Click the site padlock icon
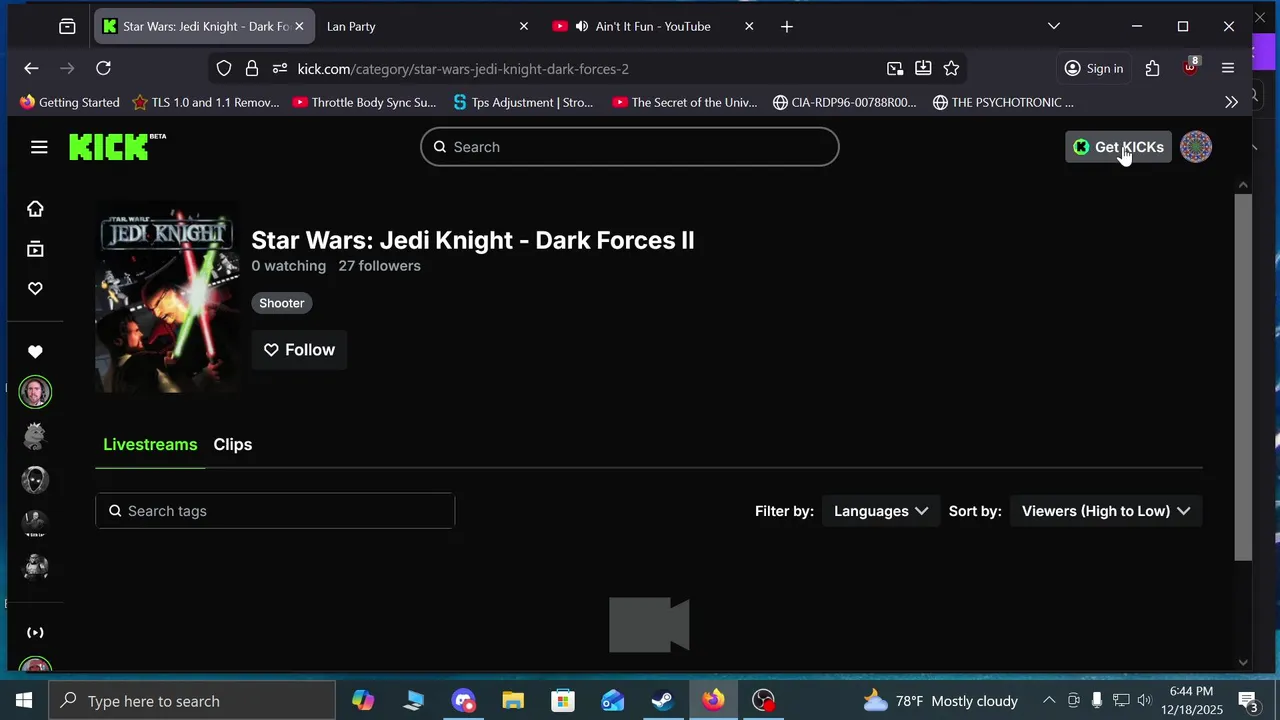The height and width of the screenshot is (720, 1280). pos(252,68)
